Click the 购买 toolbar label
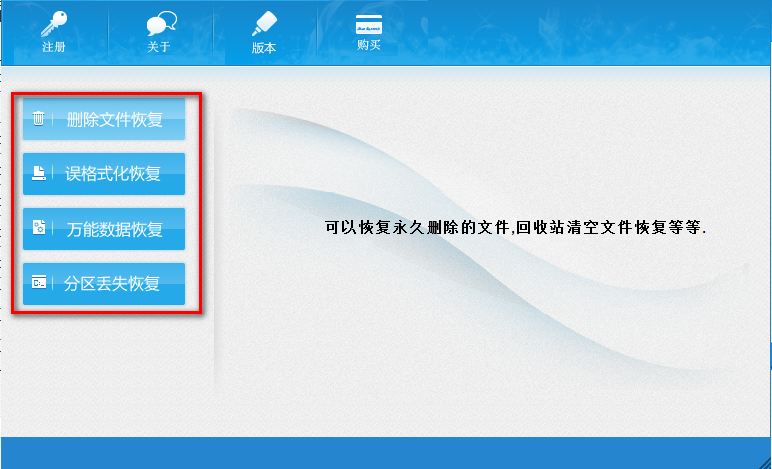This screenshot has height=469, width=772. [369, 45]
